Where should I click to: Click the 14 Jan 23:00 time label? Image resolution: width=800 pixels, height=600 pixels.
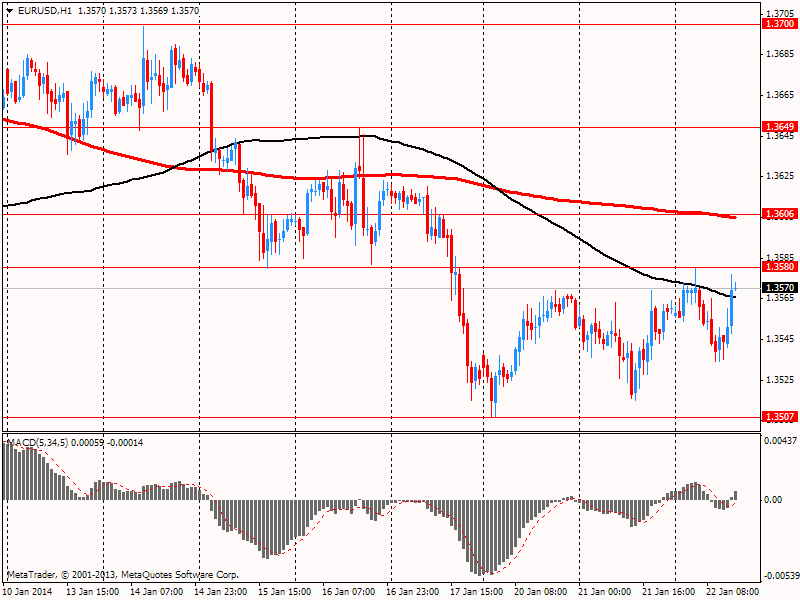pyautogui.click(x=220, y=592)
